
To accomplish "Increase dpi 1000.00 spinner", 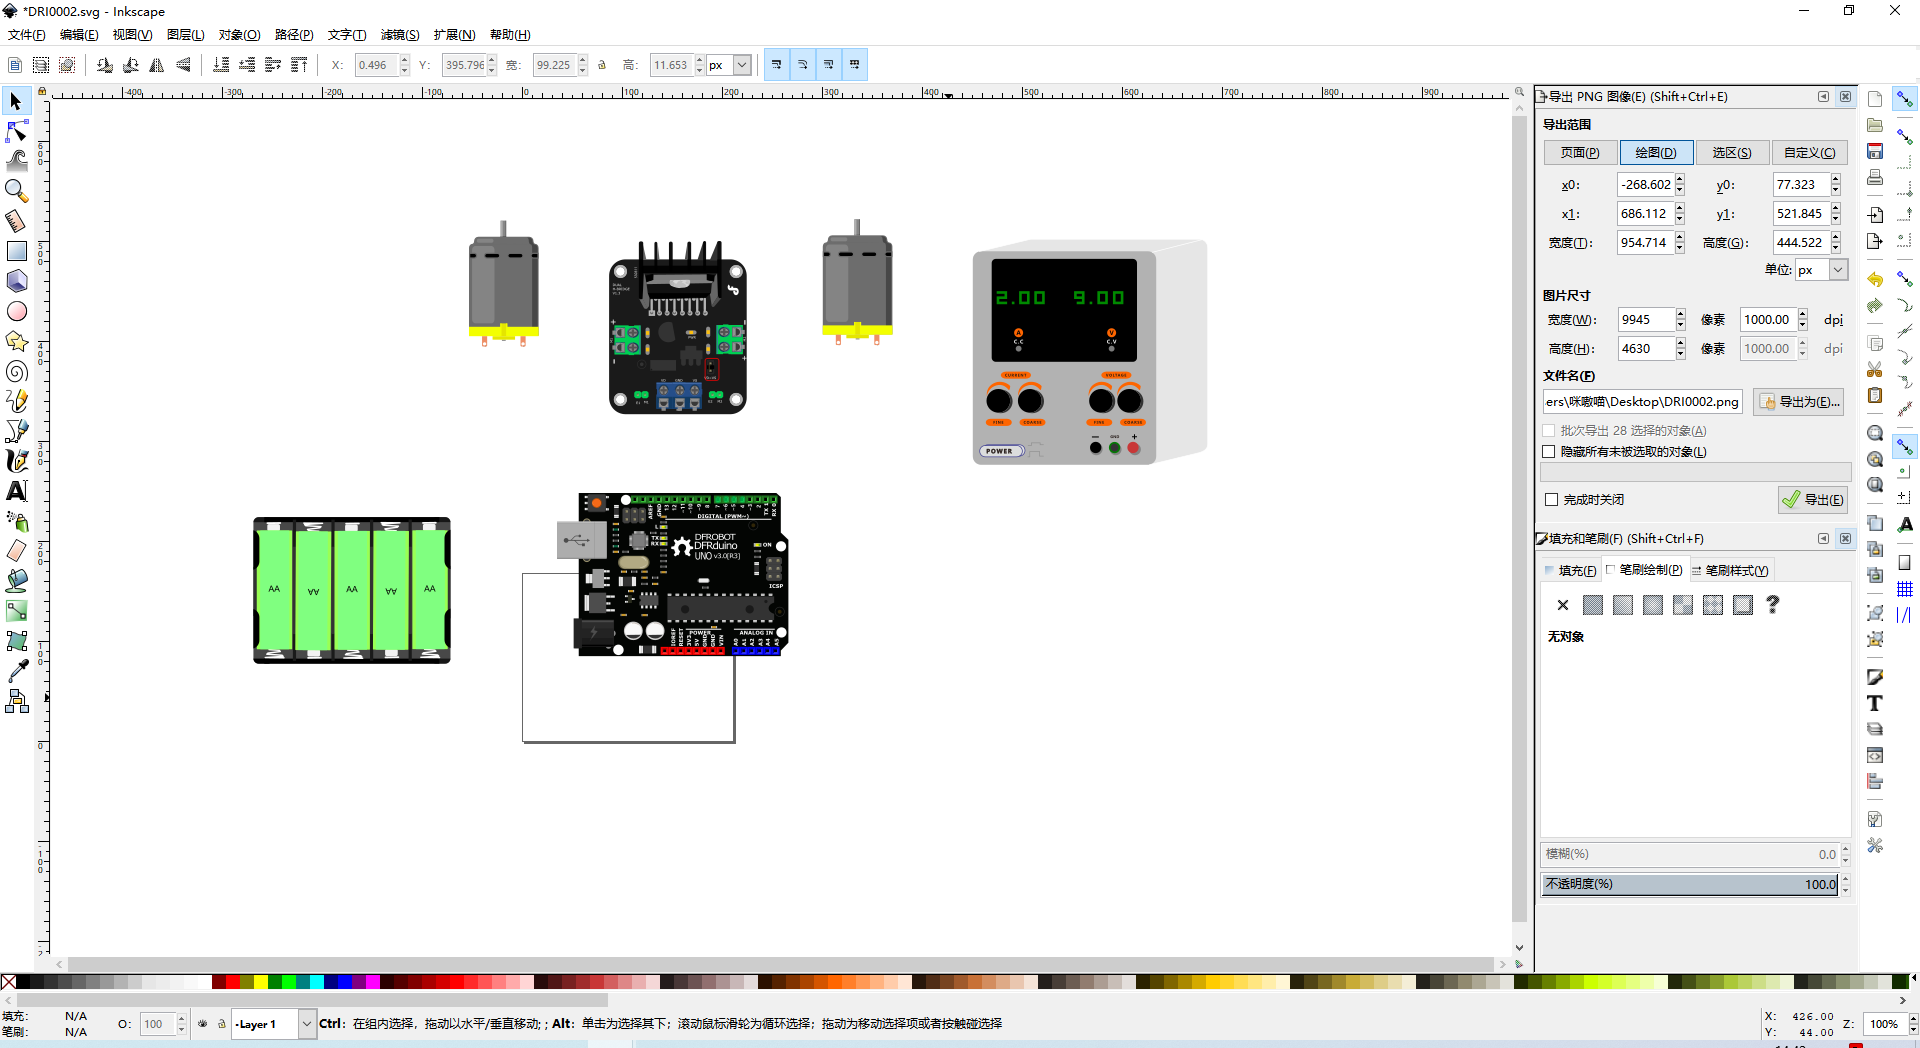I will pyautogui.click(x=1803, y=315).
